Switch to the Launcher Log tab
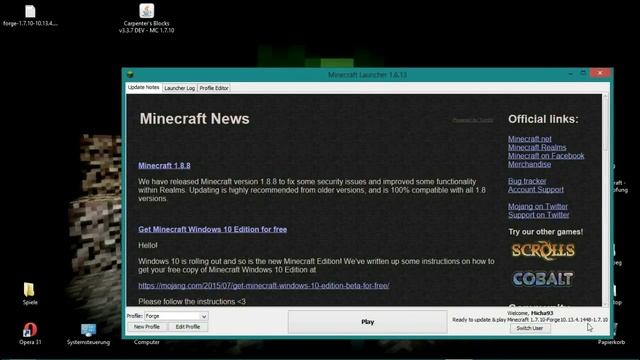 pyautogui.click(x=179, y=88)
